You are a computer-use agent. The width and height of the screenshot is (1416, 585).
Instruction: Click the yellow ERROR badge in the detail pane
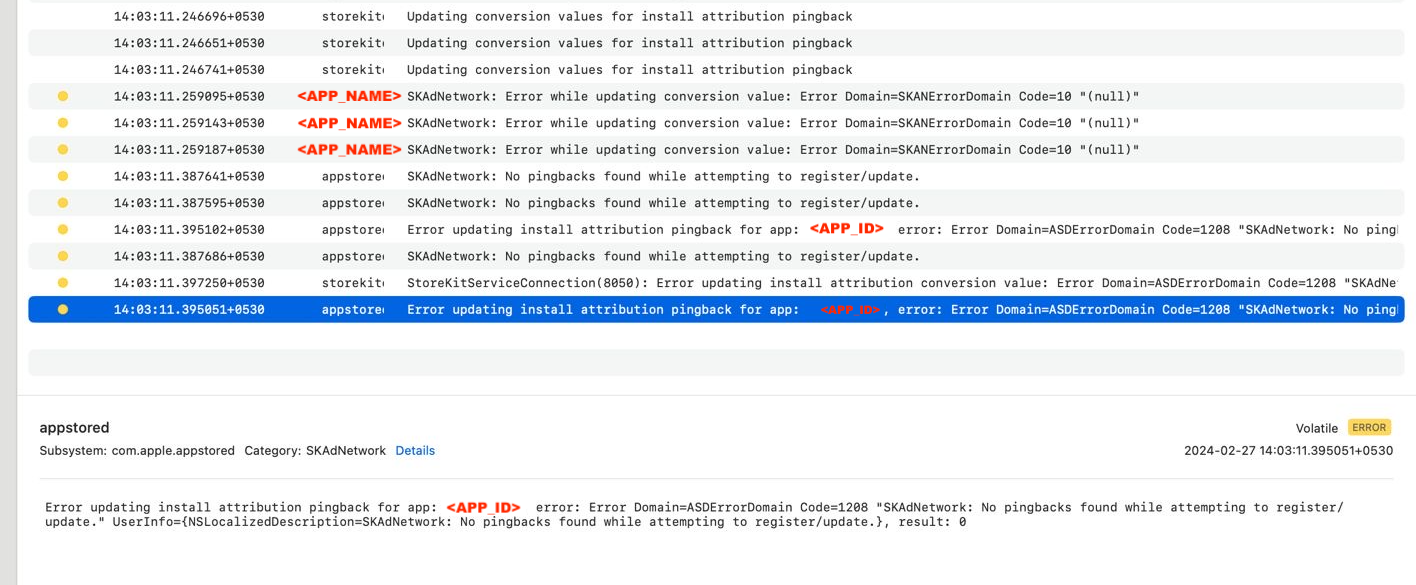[x=1368, y=428]
